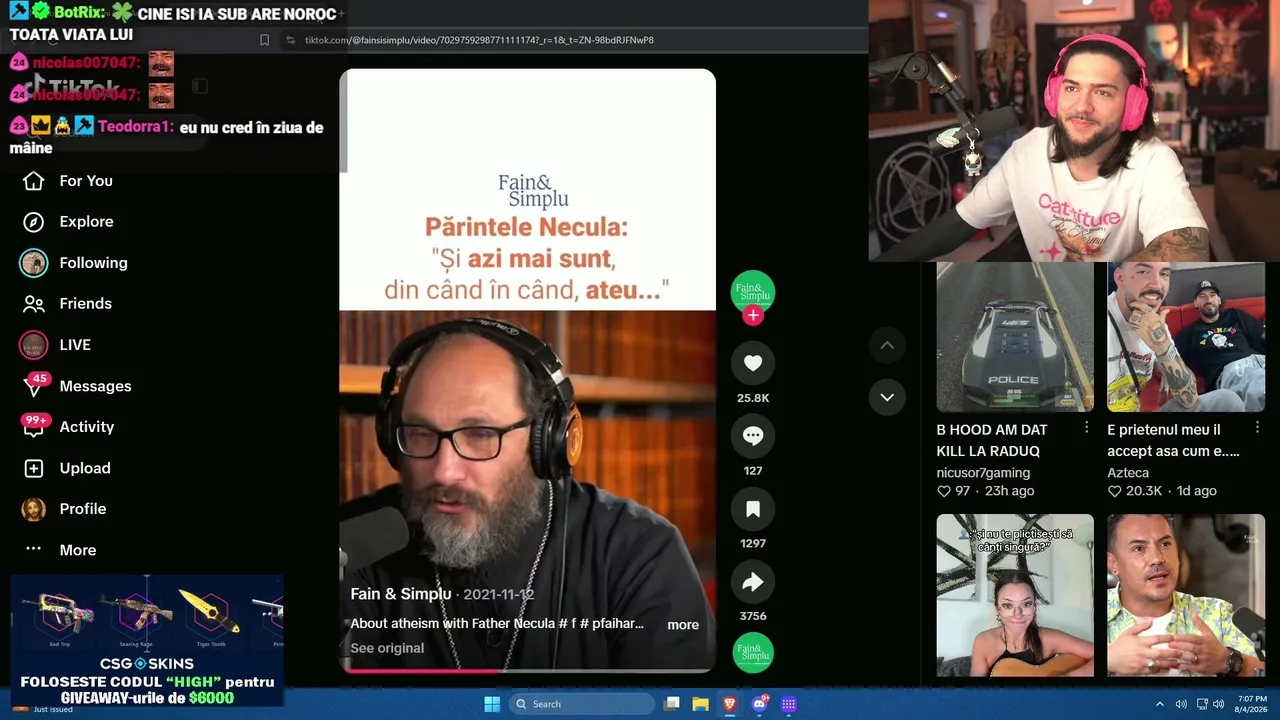Select the Friends menu label
The height and width of the screenshot is (720, 1280).
(x=85, y=304)
